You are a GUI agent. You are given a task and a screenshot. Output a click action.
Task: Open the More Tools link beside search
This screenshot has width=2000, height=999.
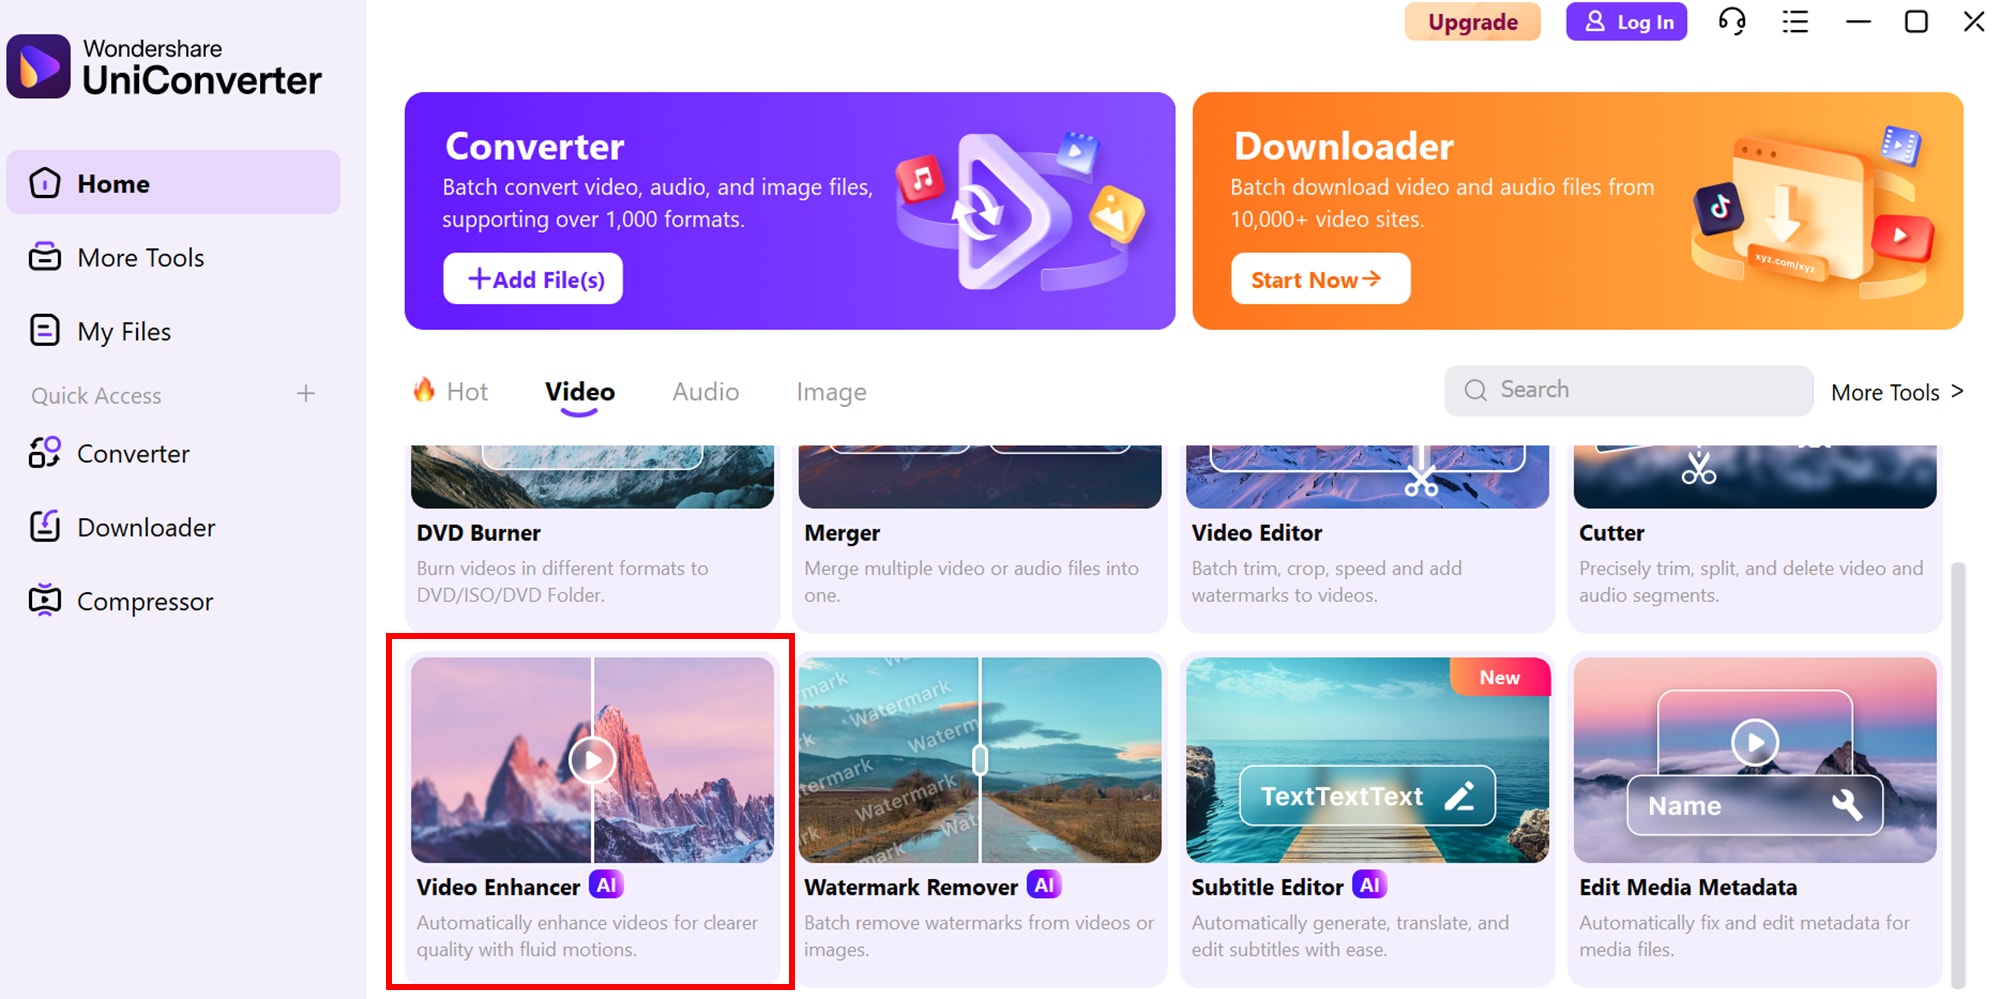click(1897, 392)
